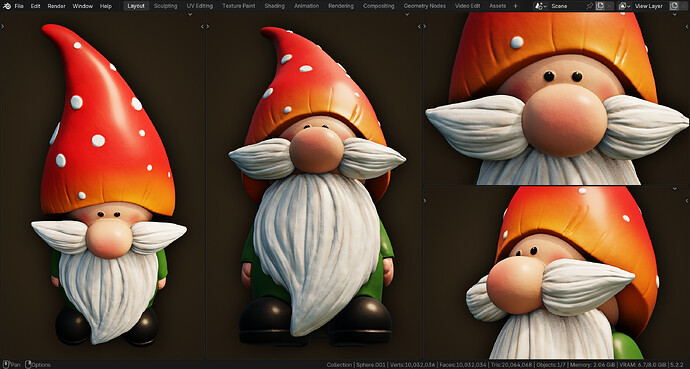Show the left viewport's sidebar arrow

202,26
